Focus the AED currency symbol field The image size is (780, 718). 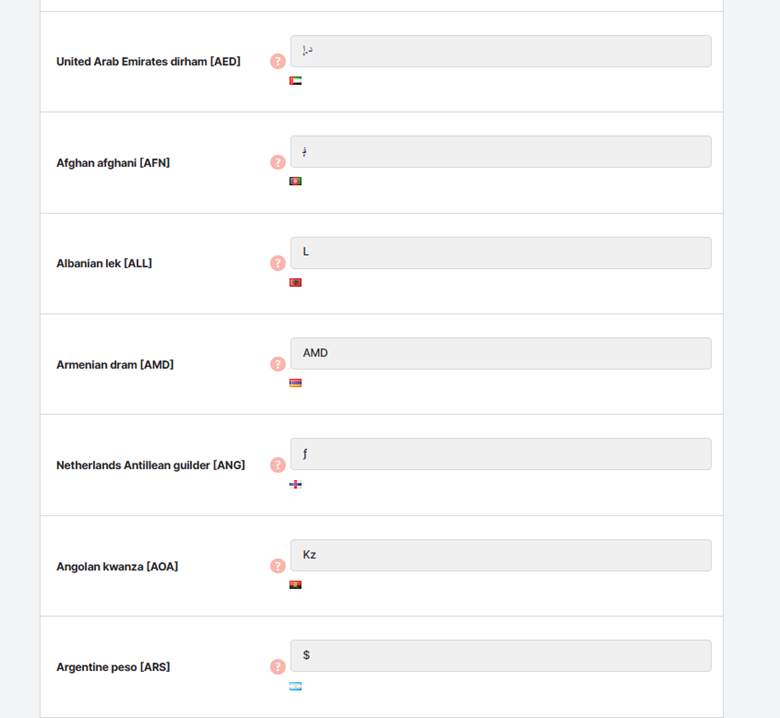[501, 51]
